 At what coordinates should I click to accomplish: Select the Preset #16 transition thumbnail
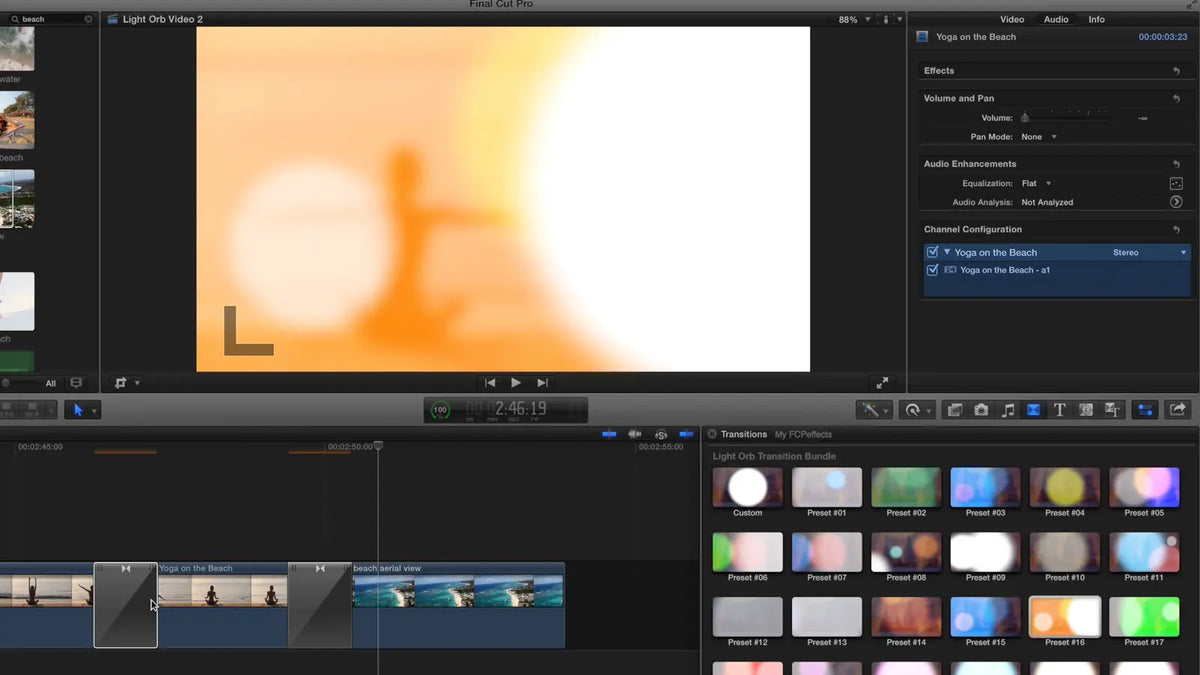point(1065,617)
